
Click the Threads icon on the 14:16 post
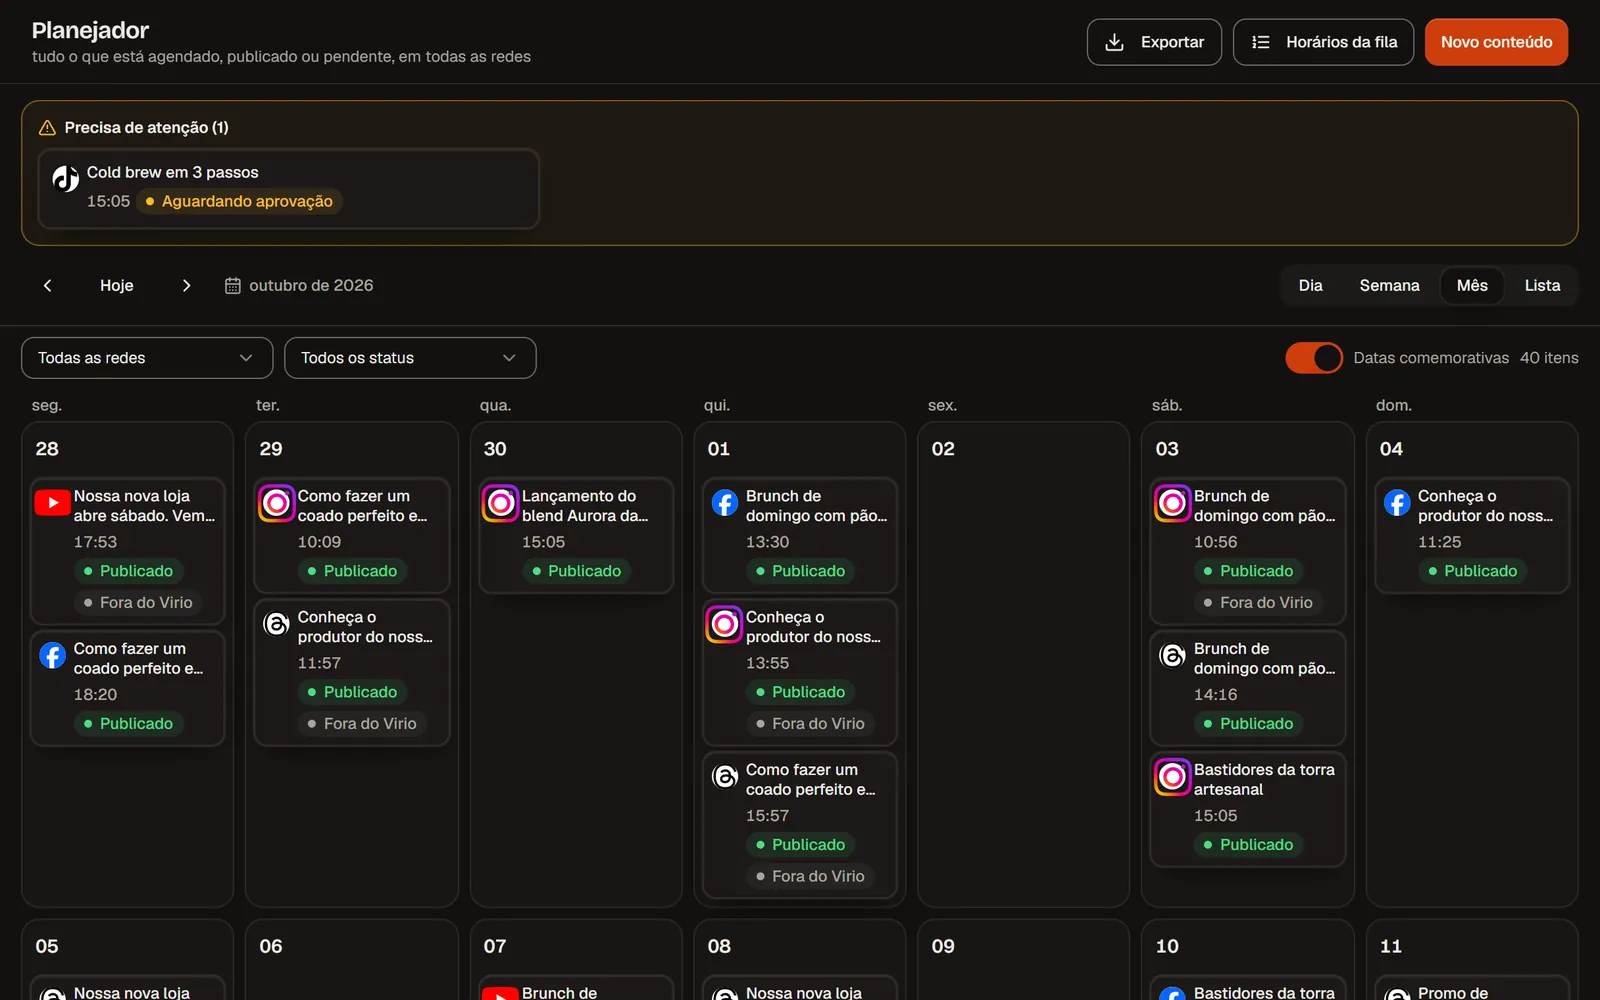click(x=1172, y=655)
